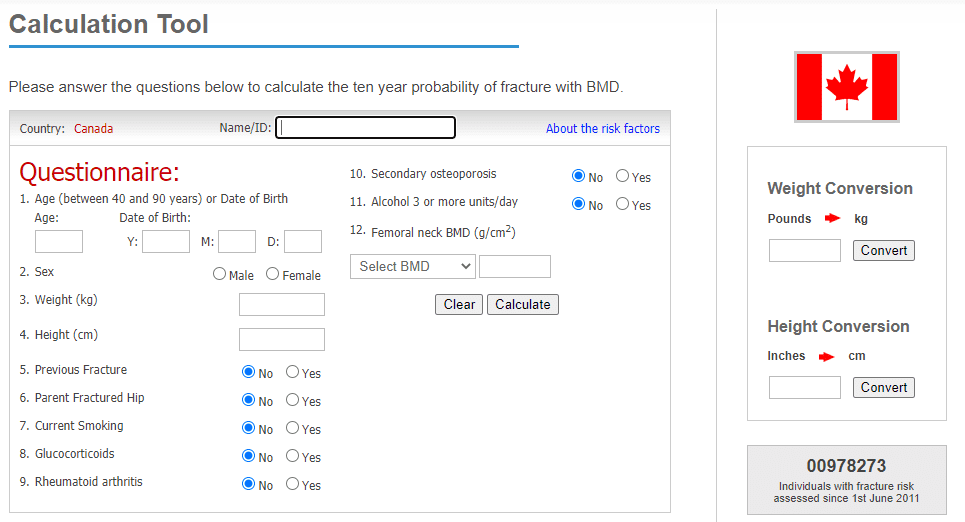Viewport: 965px width, 522px height.
Task: Click the birth month M field
Action: (x=237, y=241)
